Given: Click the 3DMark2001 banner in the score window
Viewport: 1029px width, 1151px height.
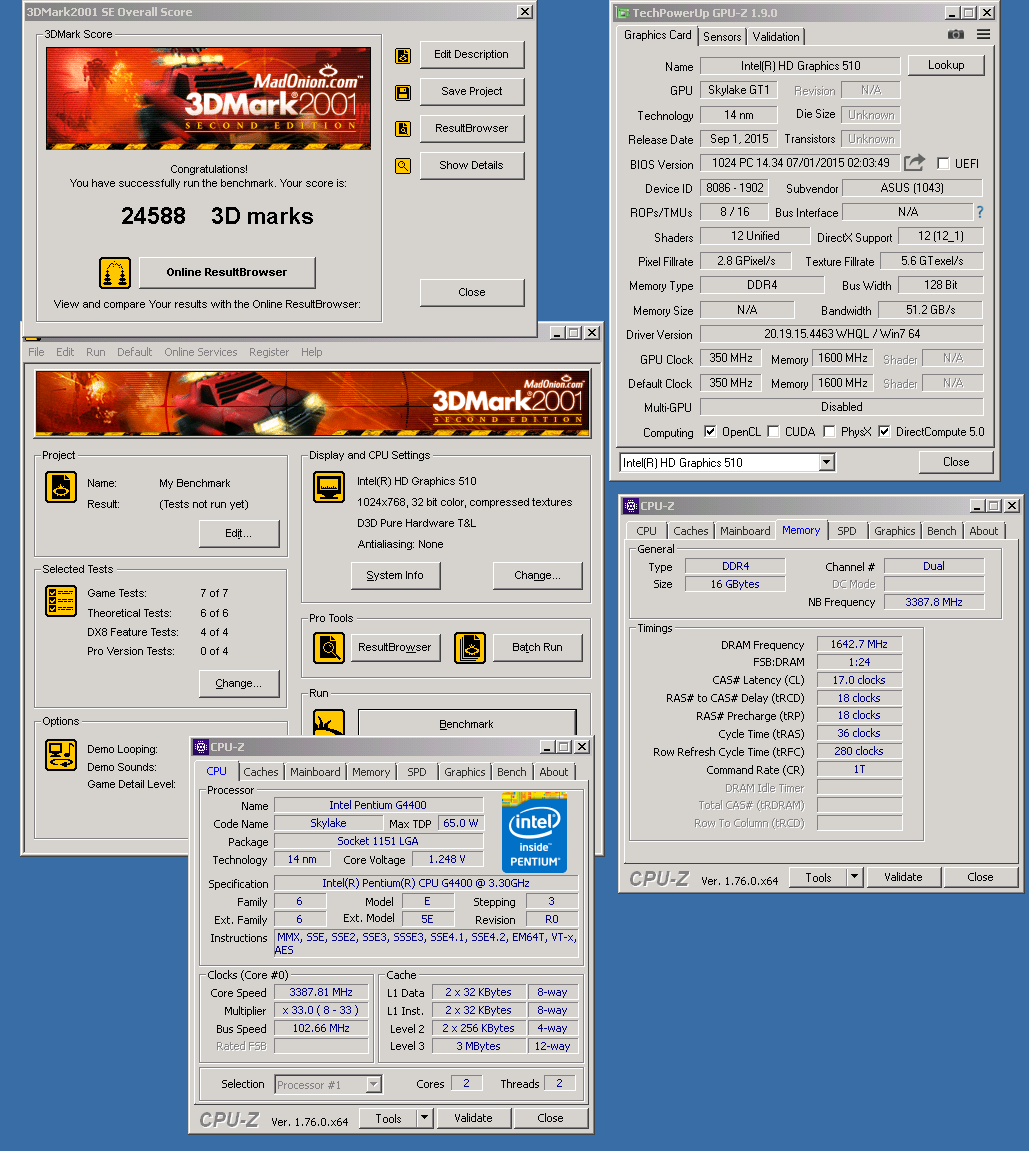Looking at the screenshot, I should 208,98.
